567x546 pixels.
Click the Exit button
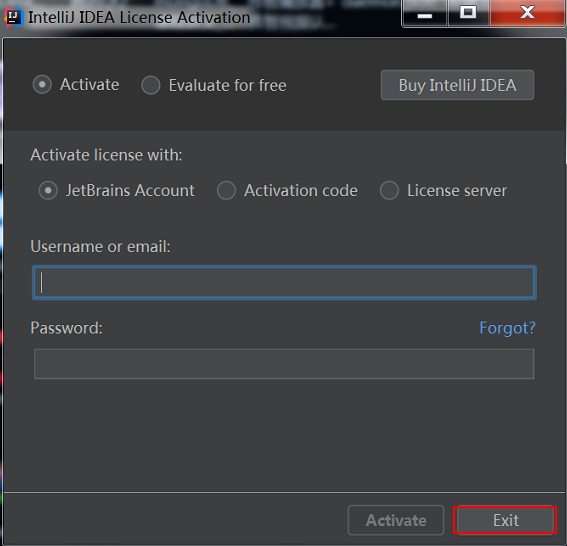(505, 520)
